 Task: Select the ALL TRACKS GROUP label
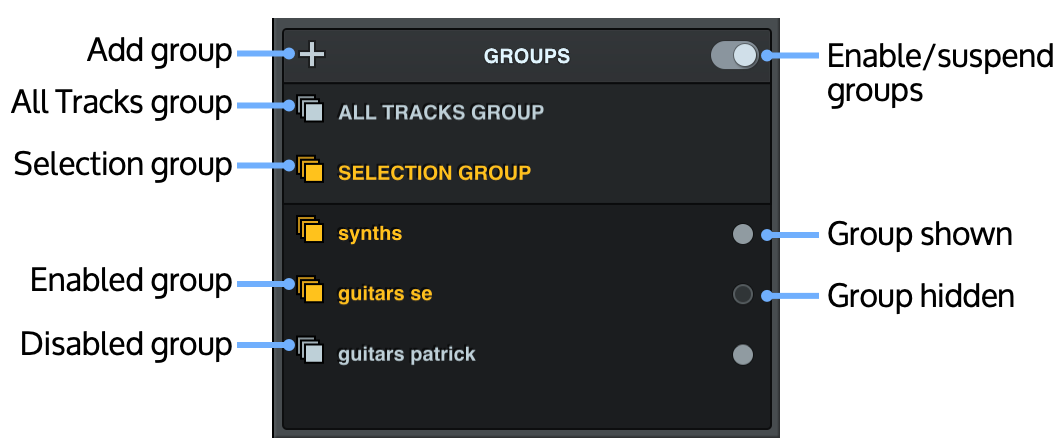tap(441, 113)
